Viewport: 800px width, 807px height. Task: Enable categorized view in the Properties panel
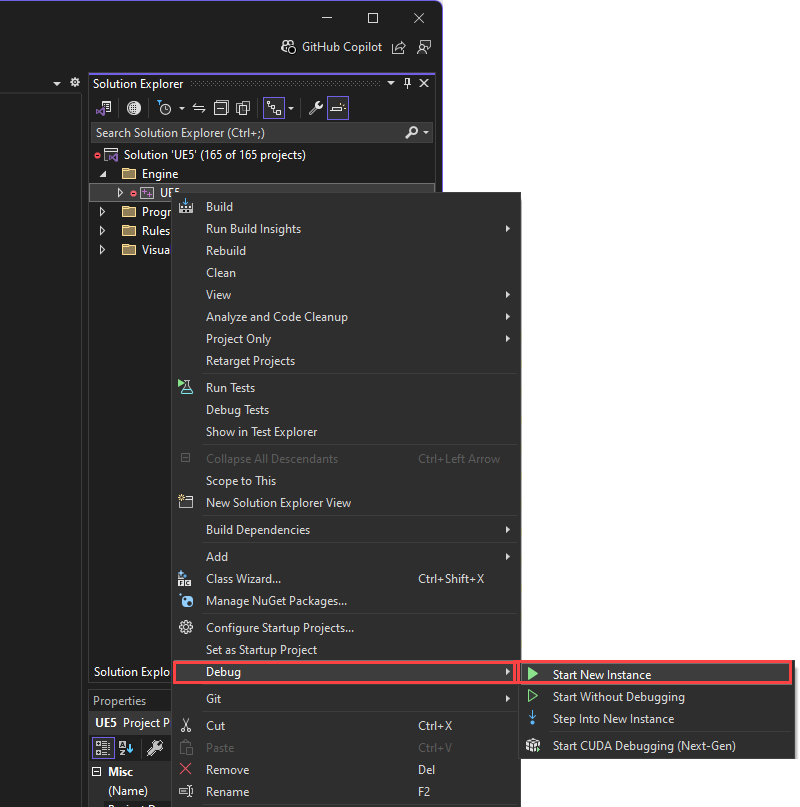[x=103, y=747]
